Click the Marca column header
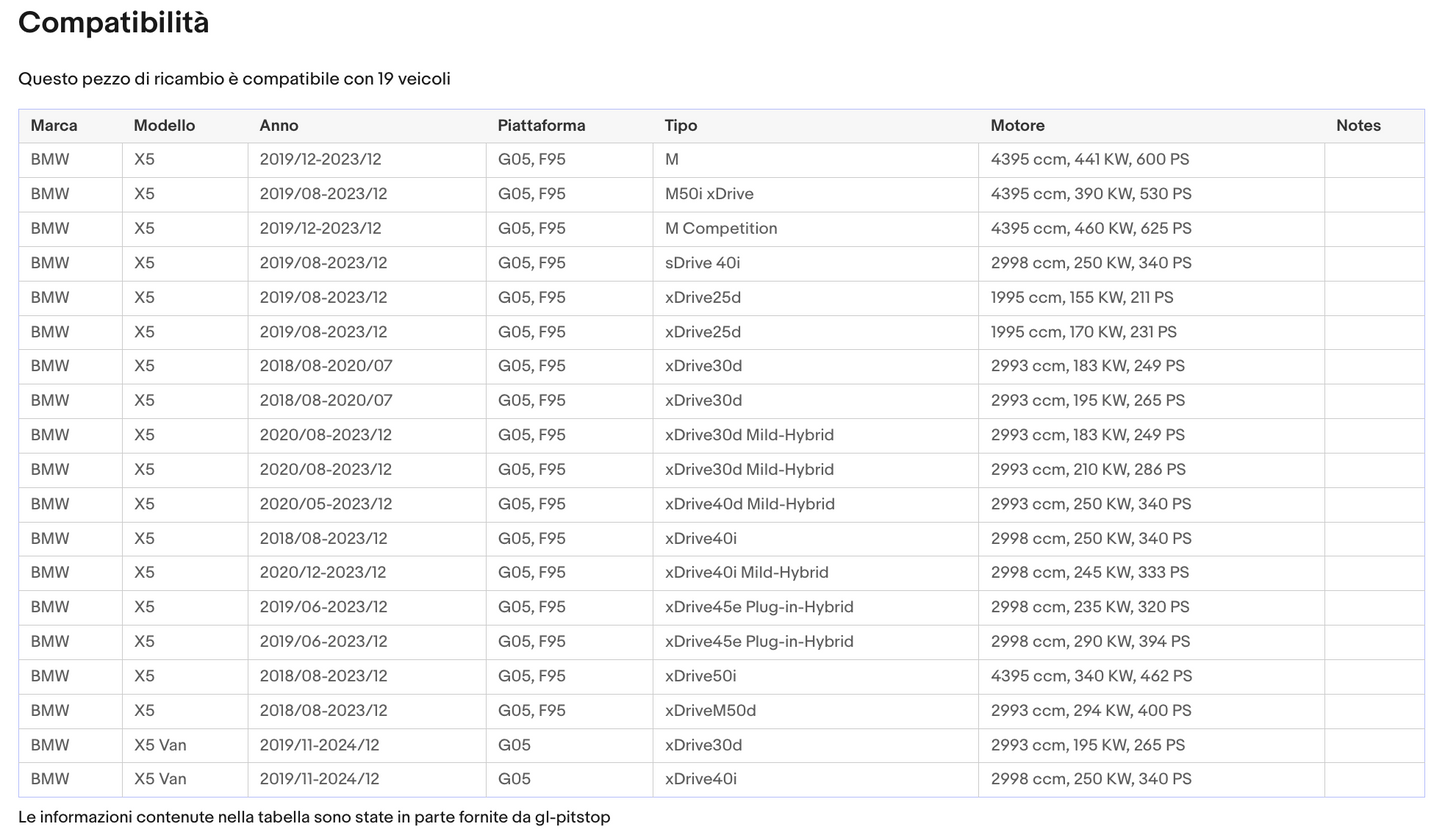Image resolution: width=1445 pixels, height=835 pixels. [54, 126]
